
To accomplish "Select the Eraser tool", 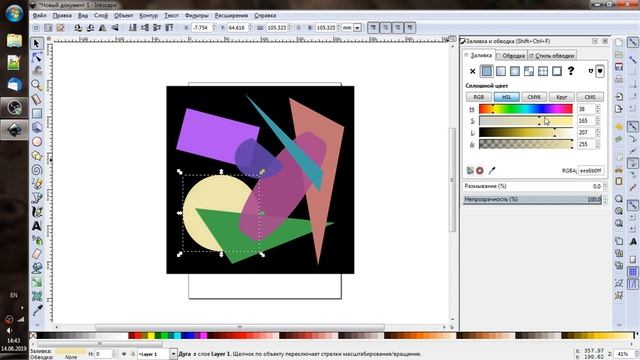I will point(37,254).
